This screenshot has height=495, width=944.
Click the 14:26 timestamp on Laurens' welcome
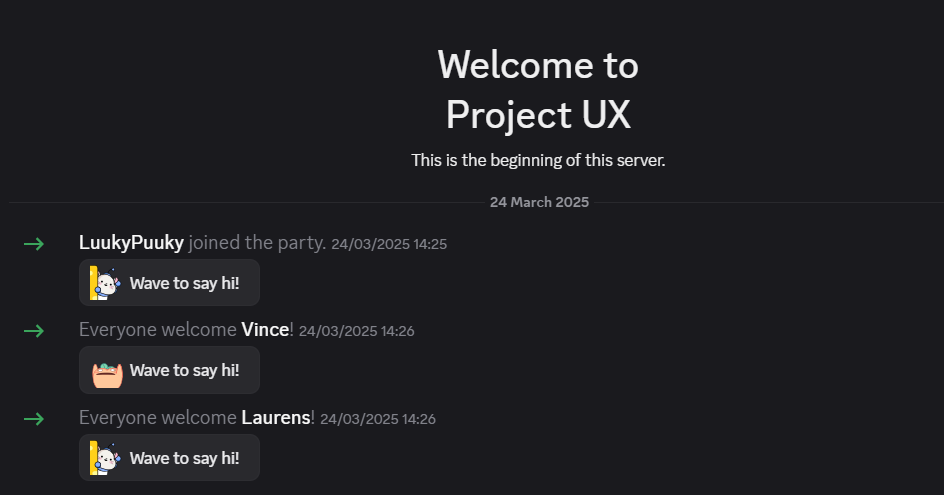[377, 418]
